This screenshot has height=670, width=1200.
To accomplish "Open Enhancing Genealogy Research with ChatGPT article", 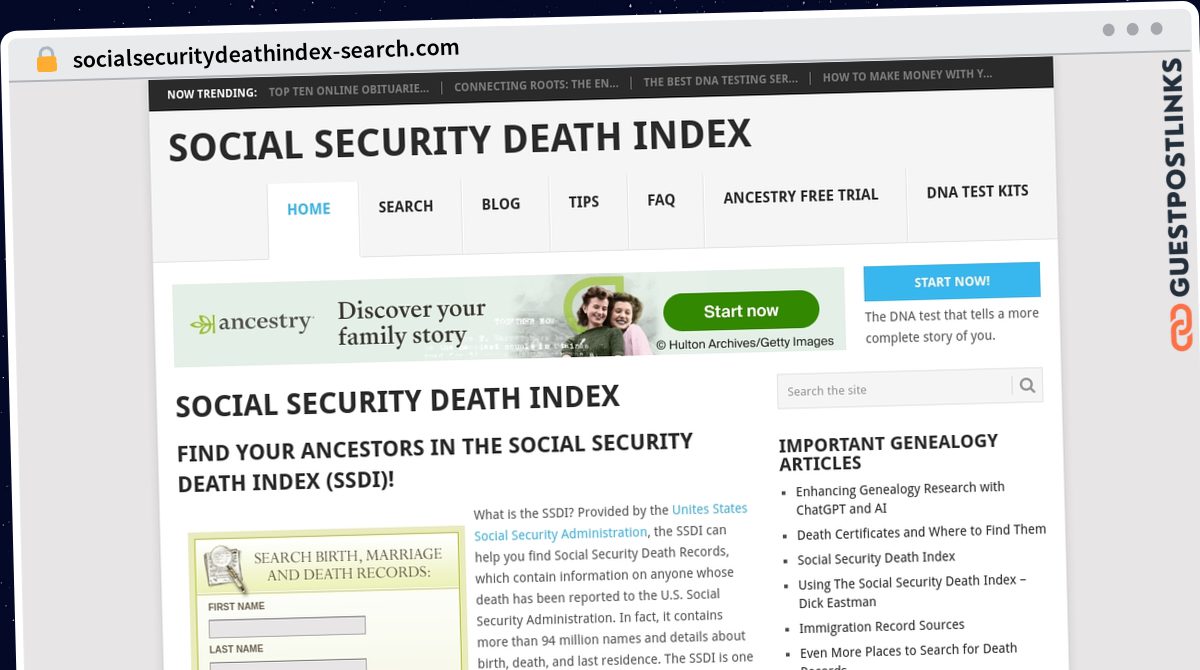I will coord(900,498).
